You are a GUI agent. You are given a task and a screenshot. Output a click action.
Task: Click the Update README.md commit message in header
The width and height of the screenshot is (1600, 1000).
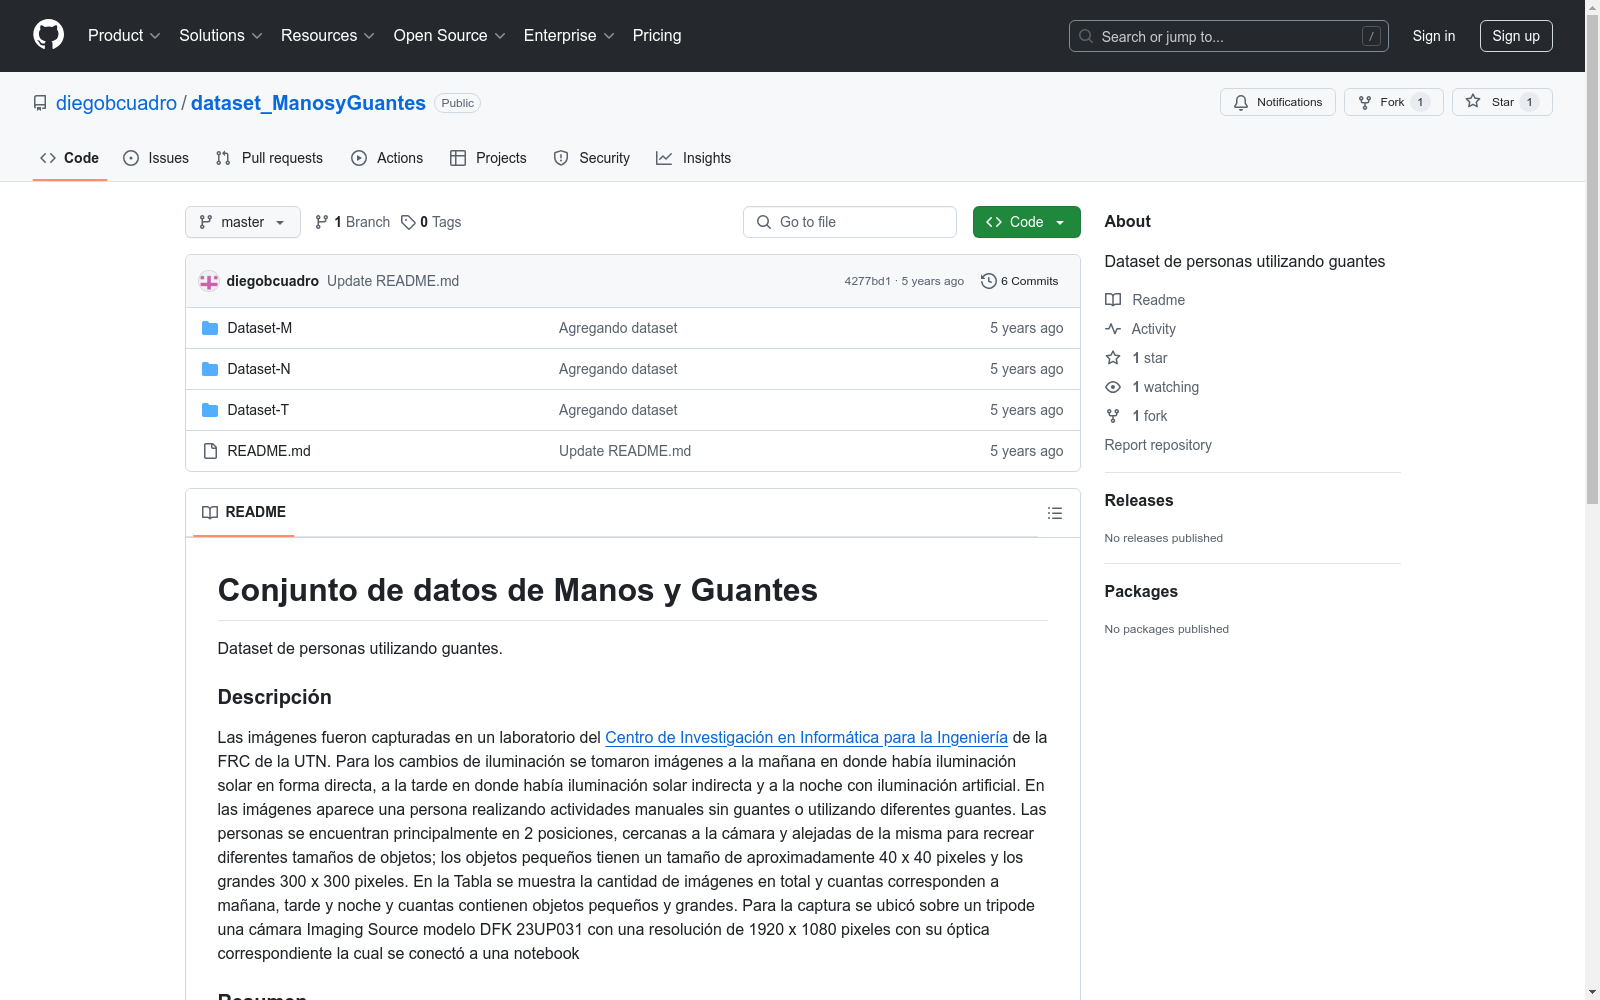(x=393, y=281)
